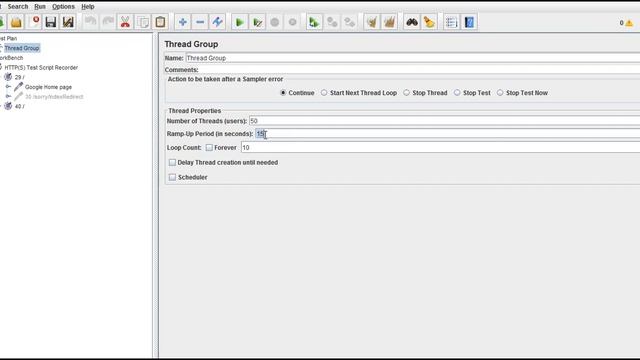640x360 pixels.
Task: Select HTTP(S) Test Script Recorder node
Action: [41, 67]
